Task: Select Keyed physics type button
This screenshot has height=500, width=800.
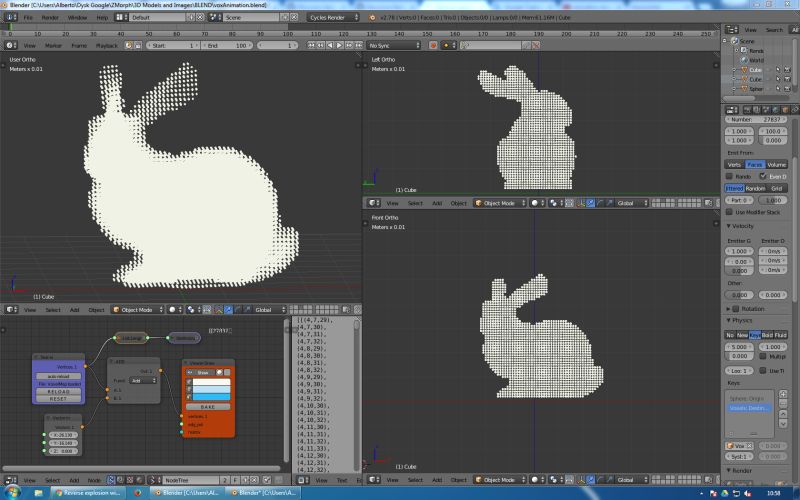Action: tap(755, 335)
